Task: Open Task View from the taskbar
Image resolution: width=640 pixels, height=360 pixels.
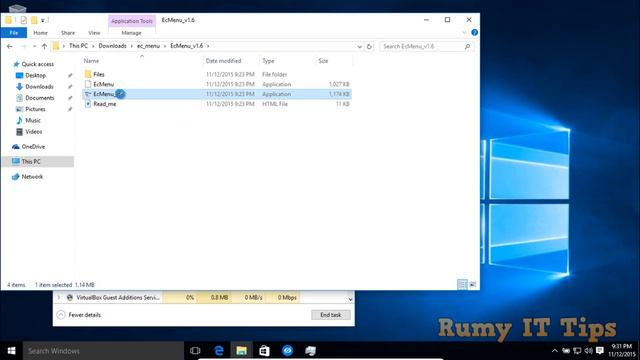Action: [x=195, y=351]
